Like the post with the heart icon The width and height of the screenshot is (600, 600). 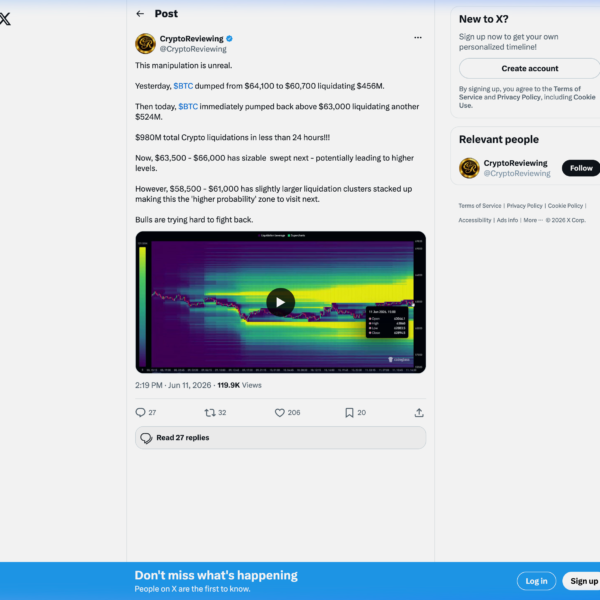(x=280, y=412)
